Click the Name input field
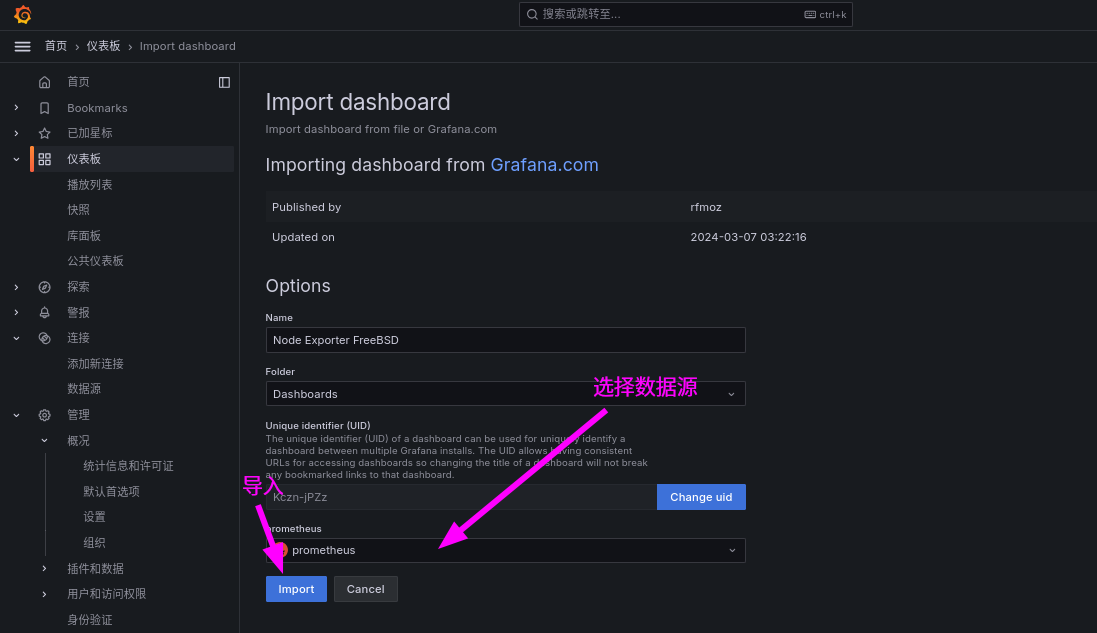 (x=505, y=340)
